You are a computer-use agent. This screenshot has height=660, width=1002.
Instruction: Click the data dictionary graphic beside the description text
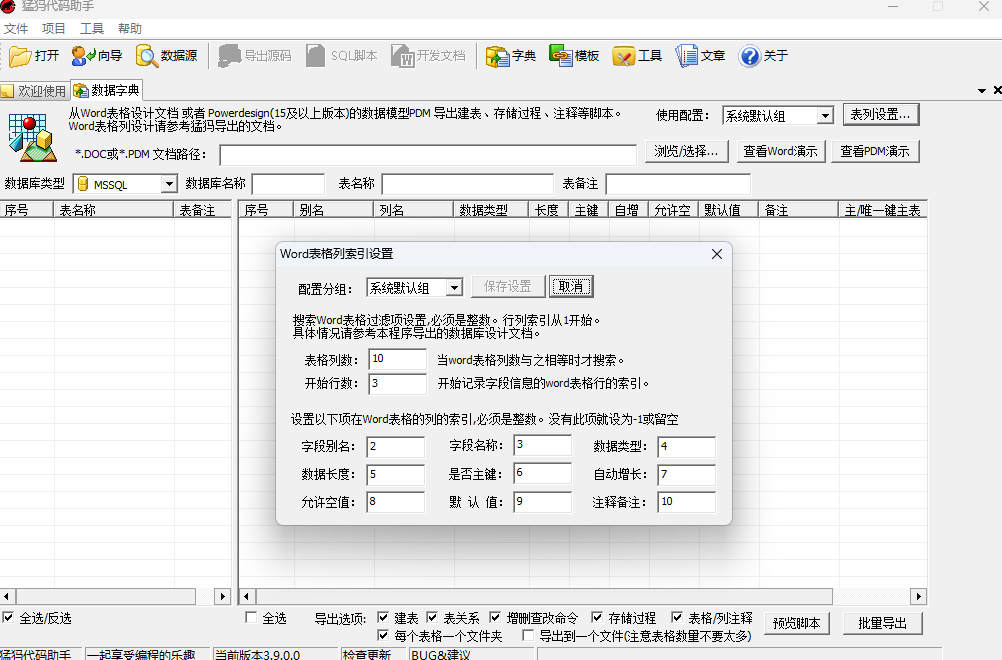point(33,137)
